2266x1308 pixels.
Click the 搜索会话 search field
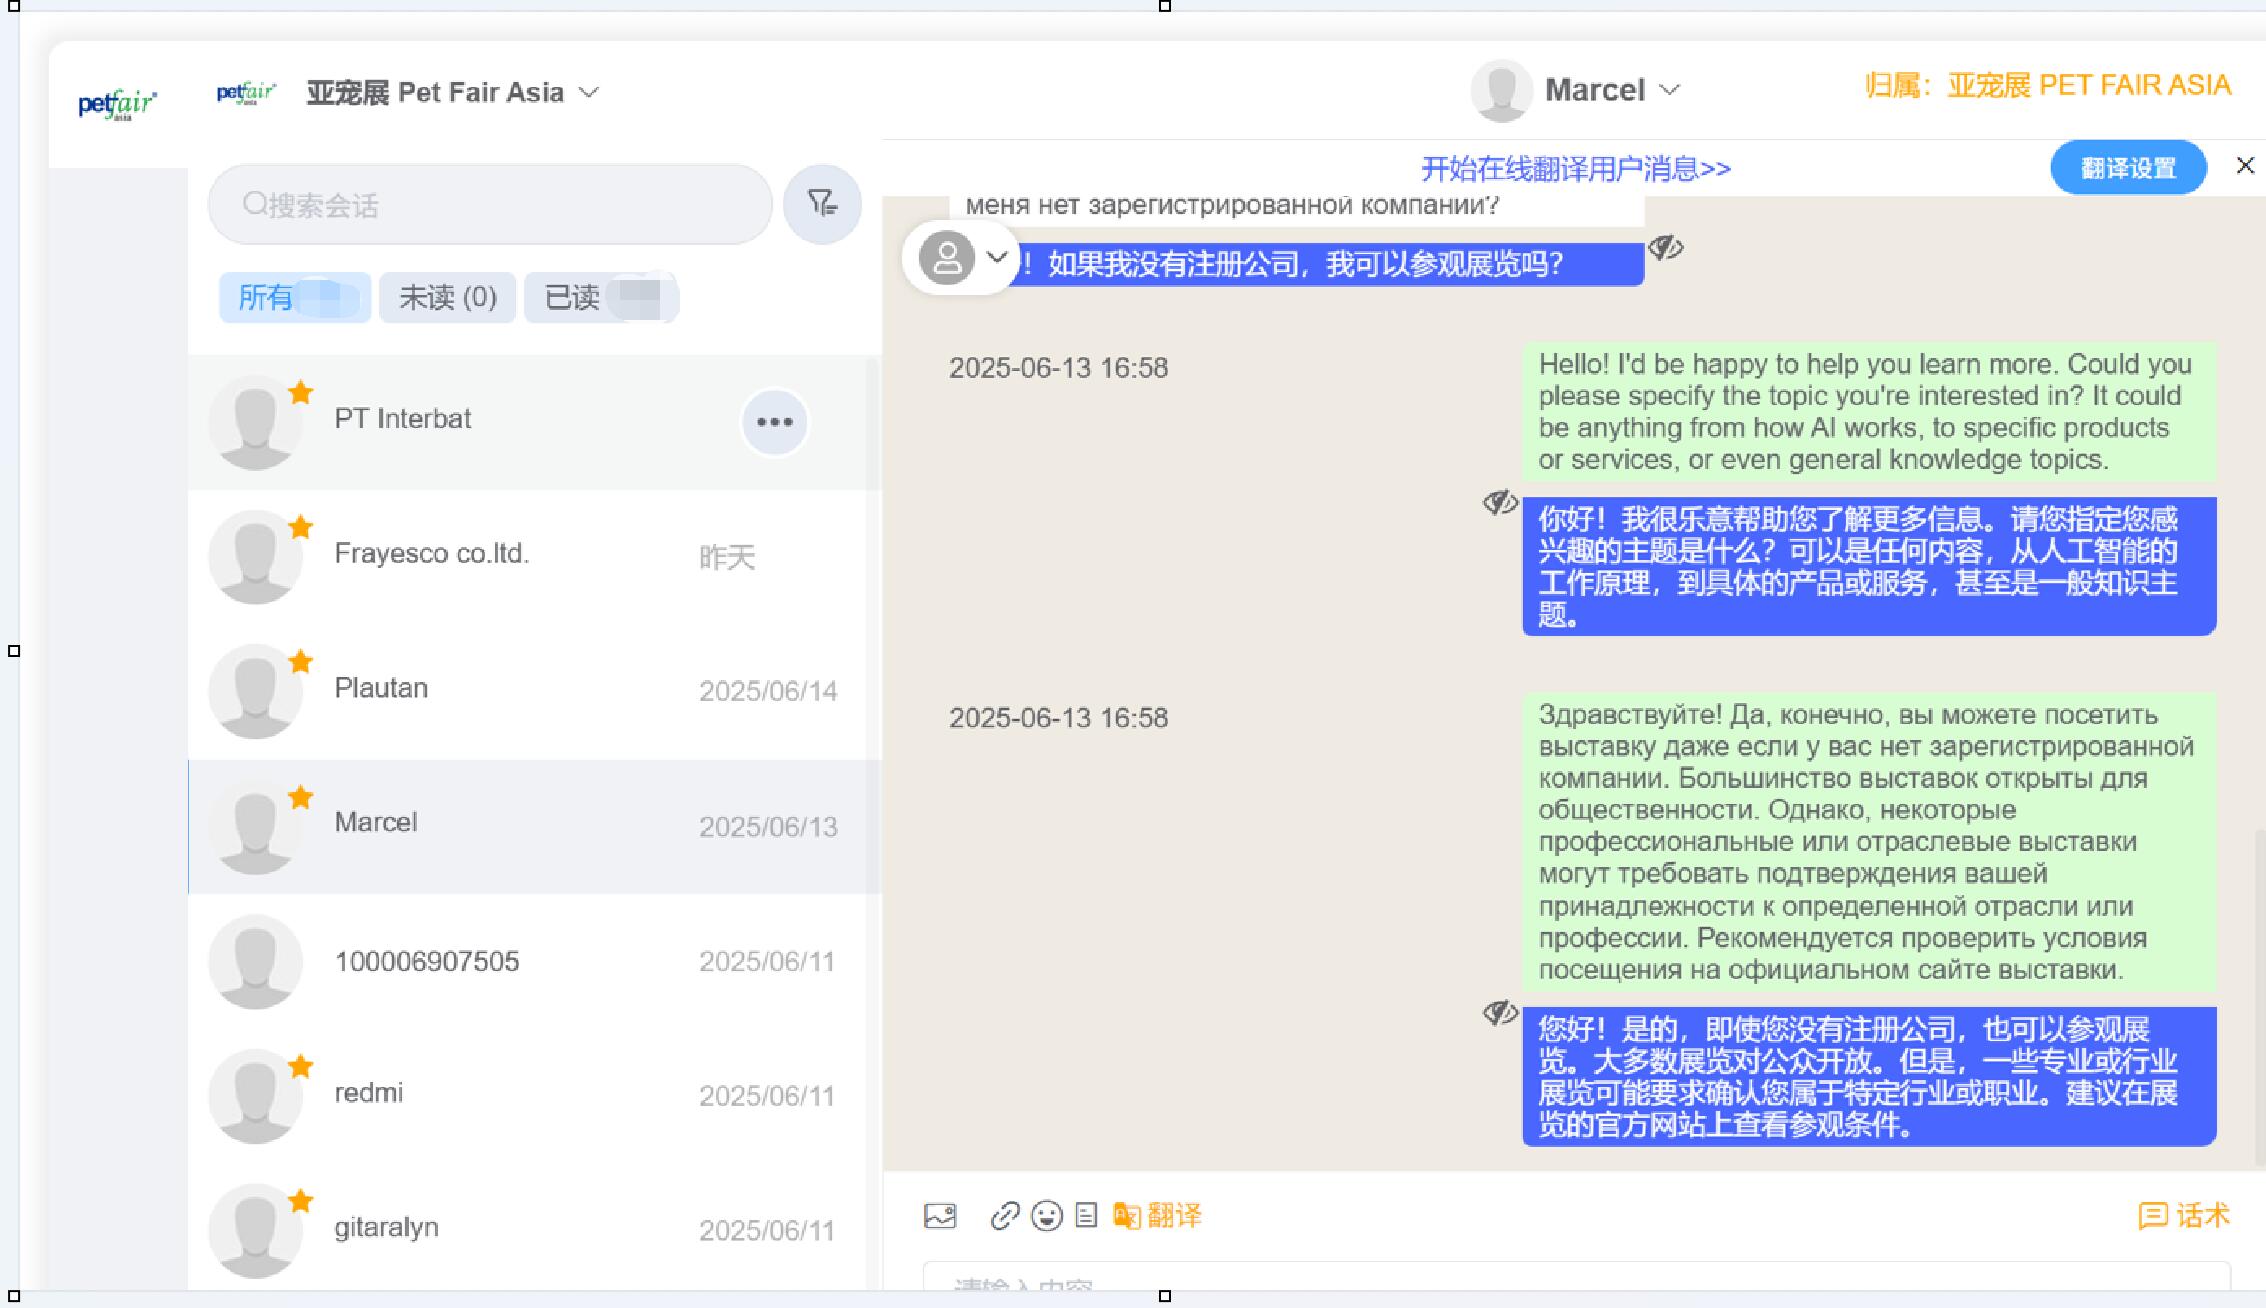[x=490, y=205]
